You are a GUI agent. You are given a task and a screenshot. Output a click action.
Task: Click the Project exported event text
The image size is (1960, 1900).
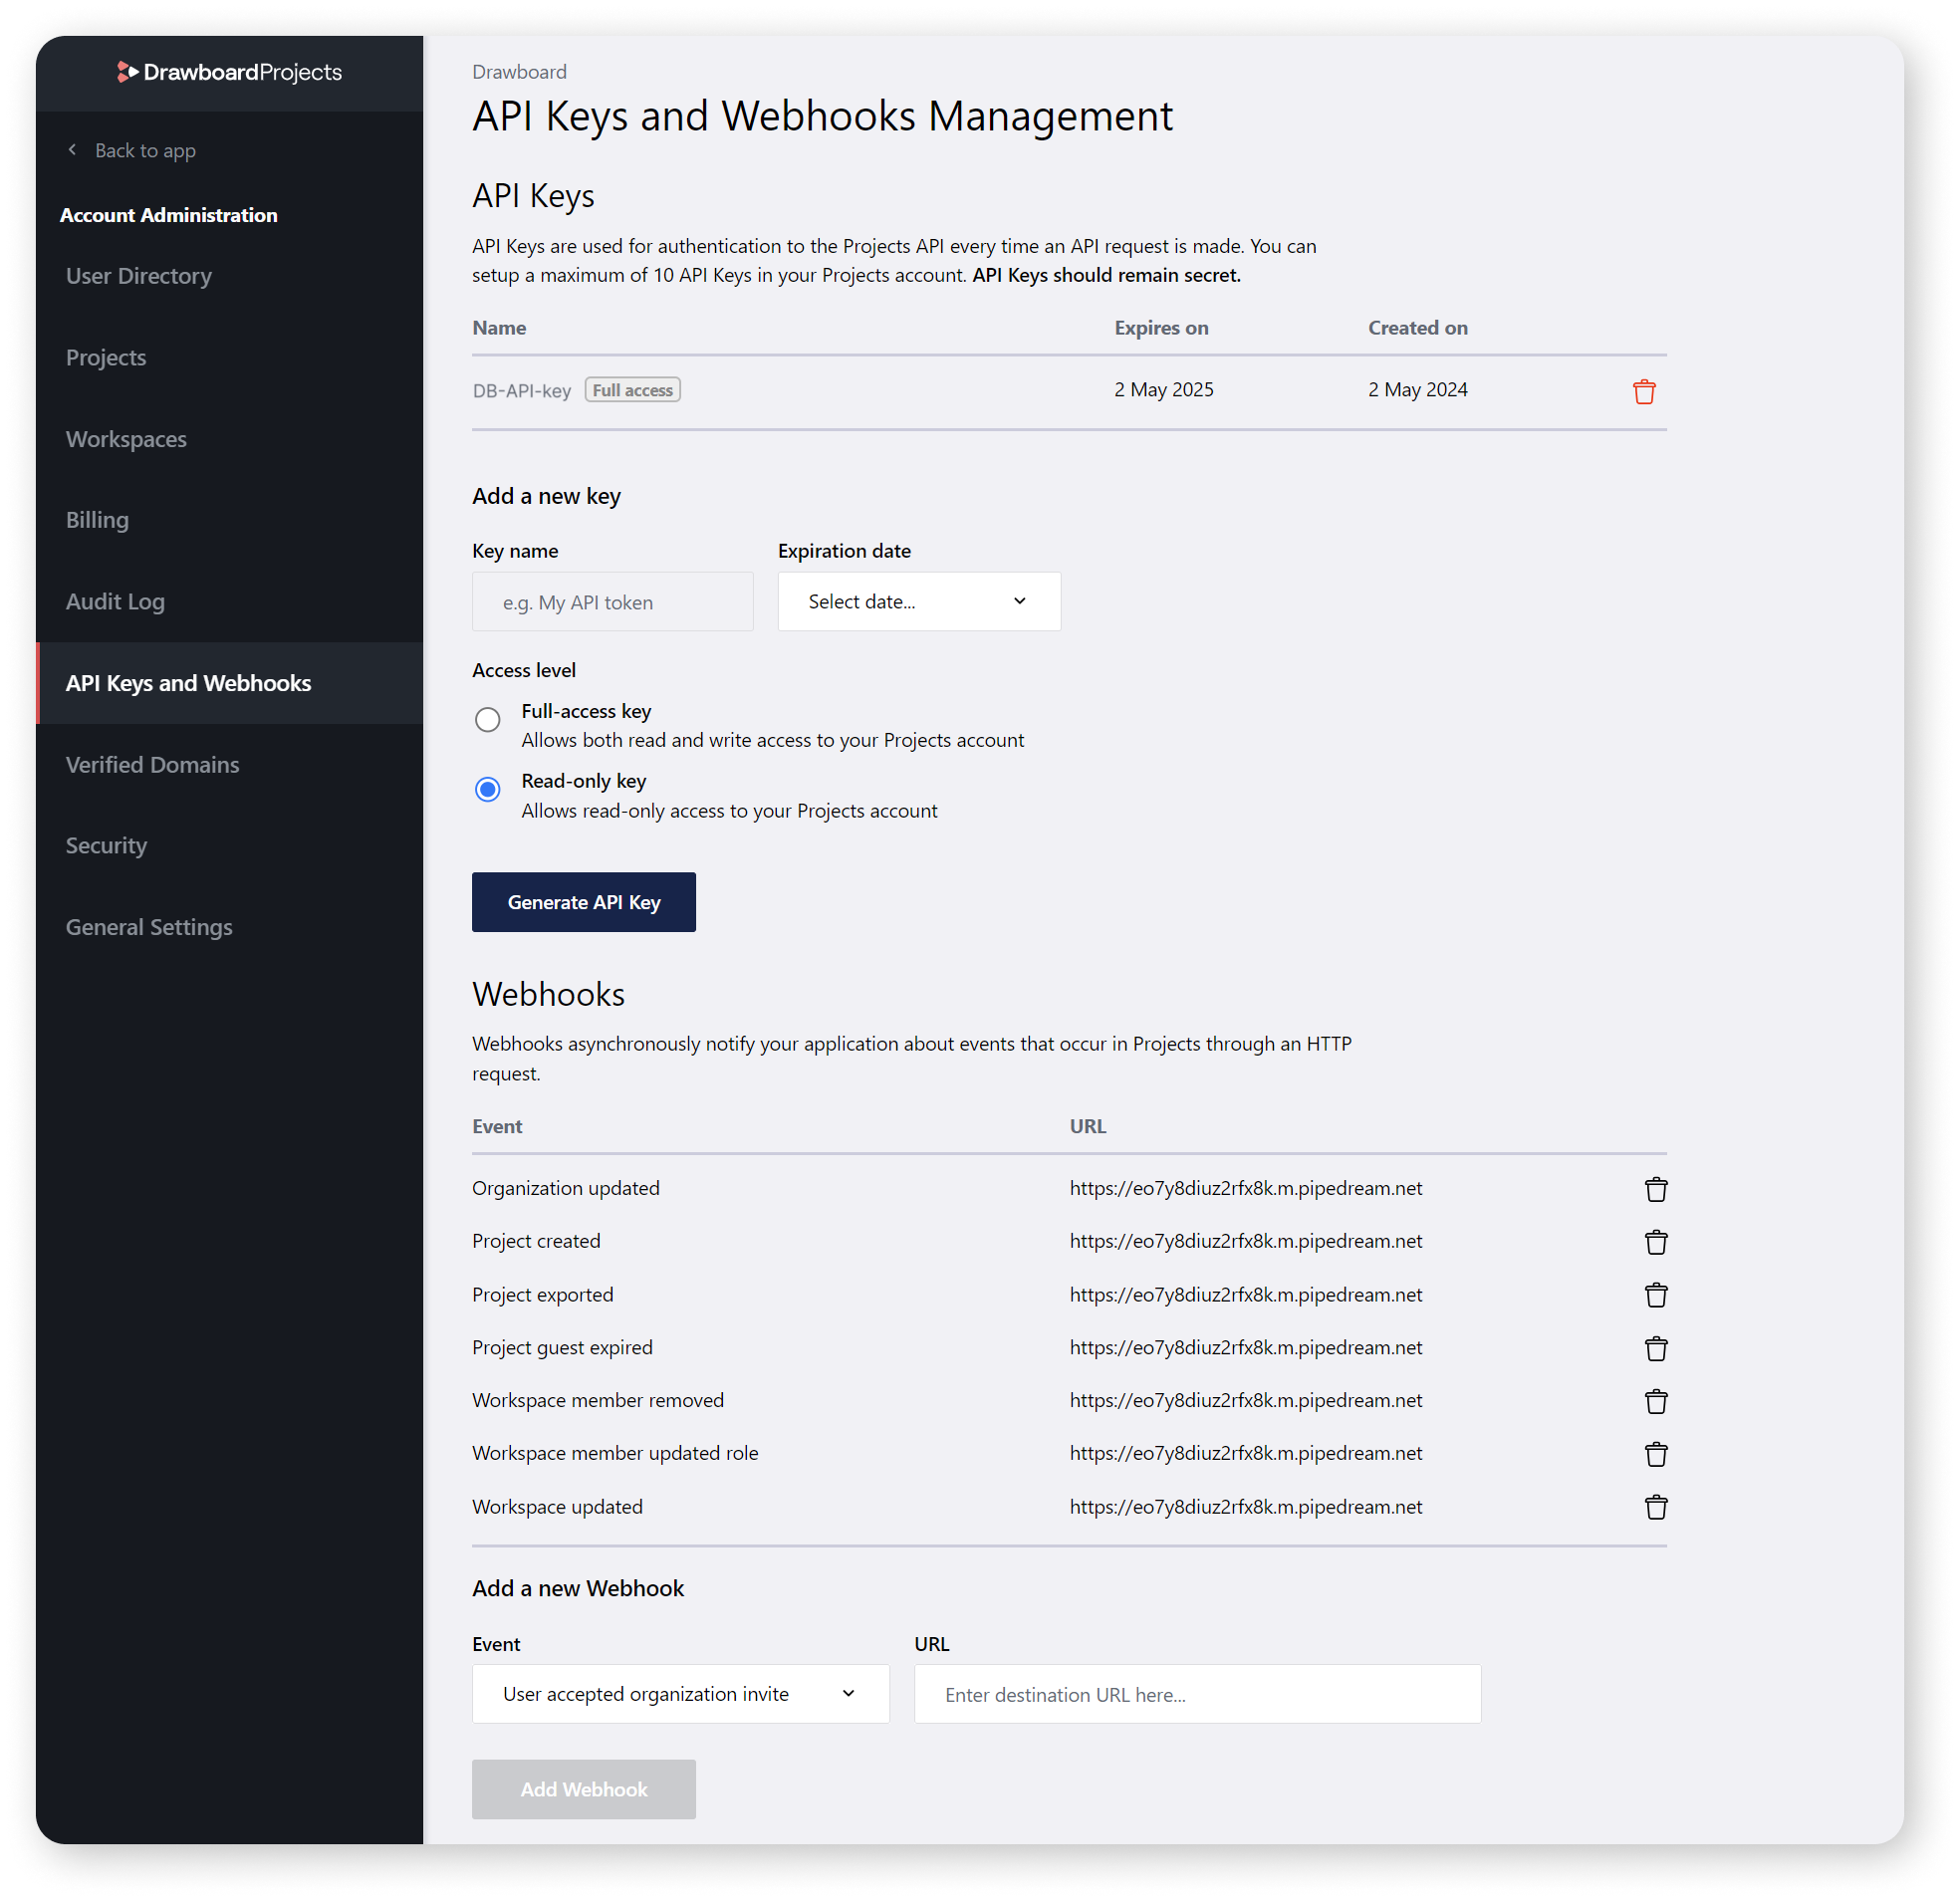pos(543,1295)
